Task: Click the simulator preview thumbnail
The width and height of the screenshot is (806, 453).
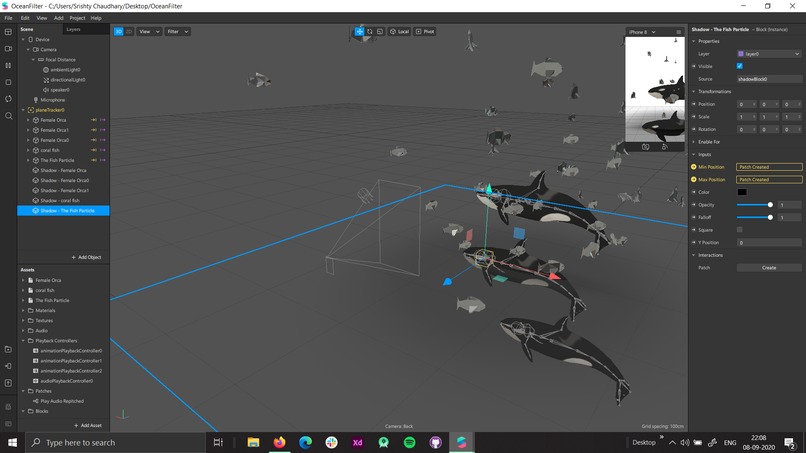Action: [654, 89]
